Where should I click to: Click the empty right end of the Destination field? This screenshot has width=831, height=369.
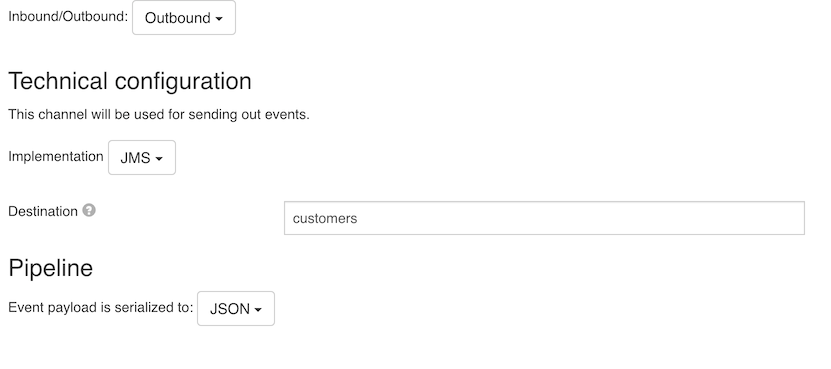[742, 218]
